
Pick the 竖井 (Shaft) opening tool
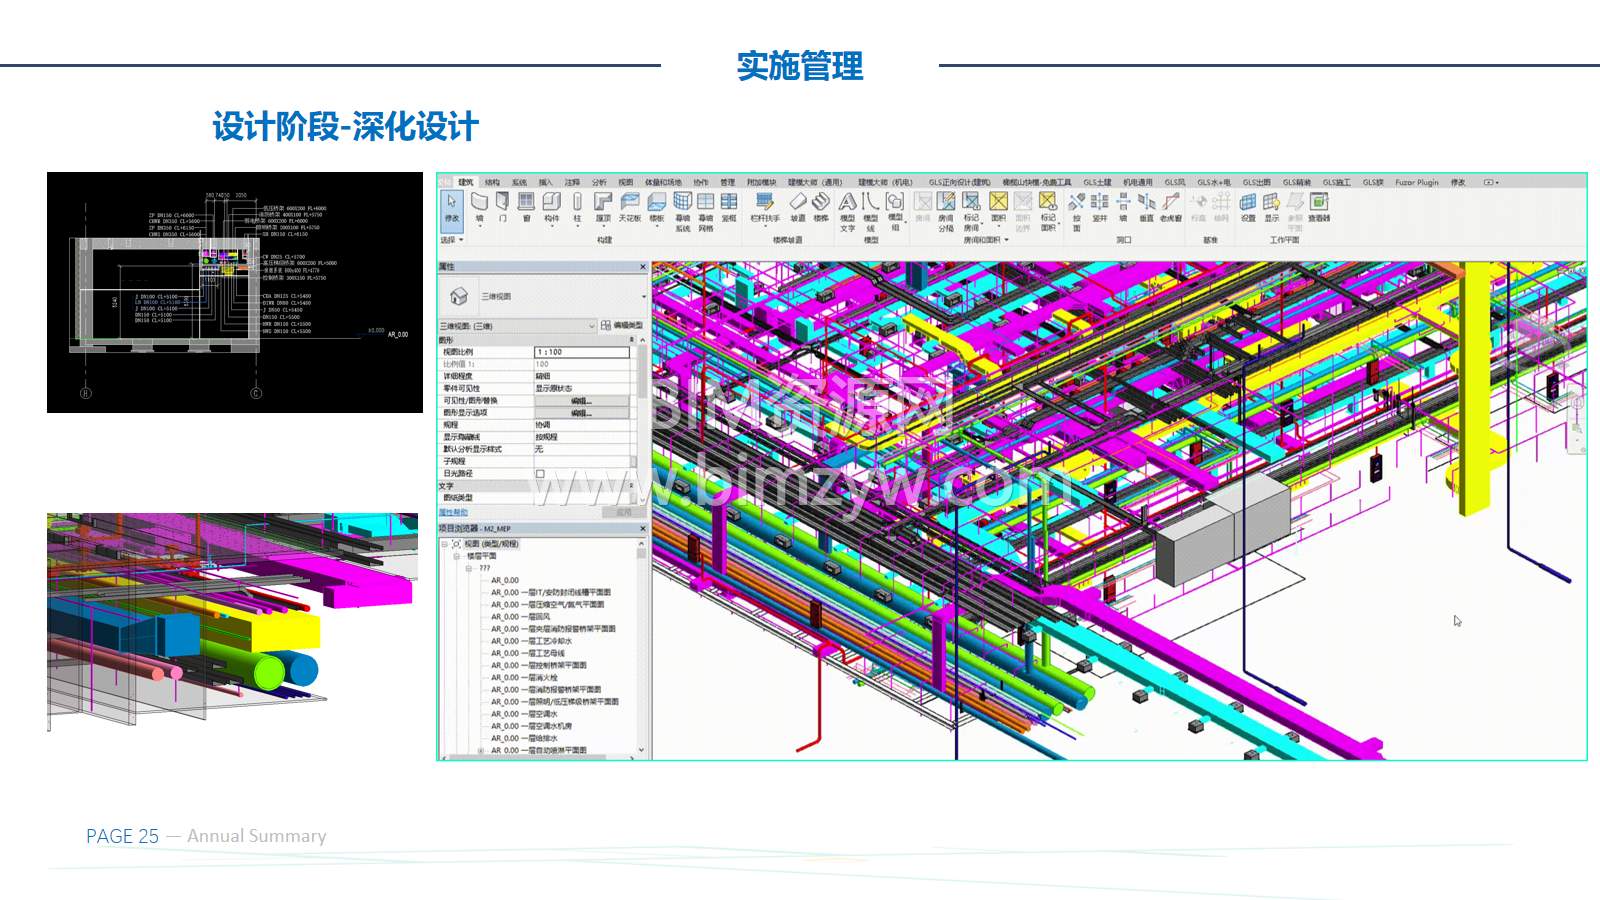(1100, 207)
